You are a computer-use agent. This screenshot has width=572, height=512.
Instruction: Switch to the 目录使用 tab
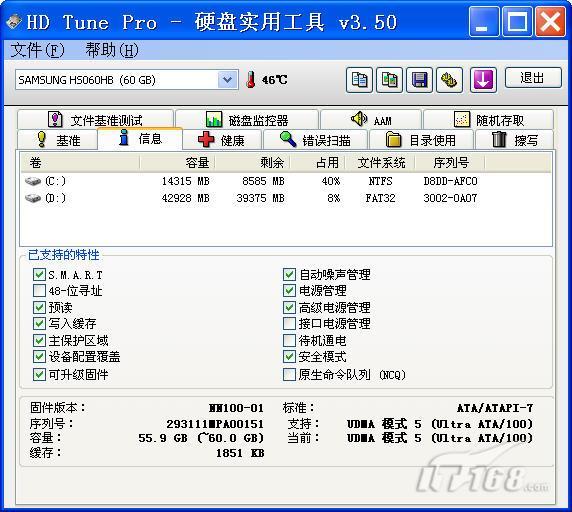pos(421,140)
